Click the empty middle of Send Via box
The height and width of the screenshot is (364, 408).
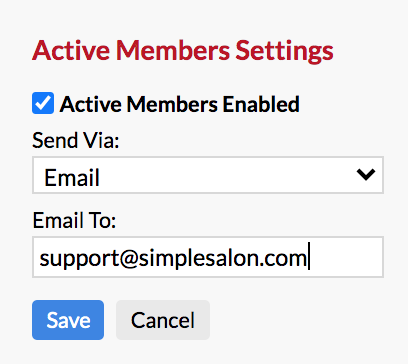(227, 175)
